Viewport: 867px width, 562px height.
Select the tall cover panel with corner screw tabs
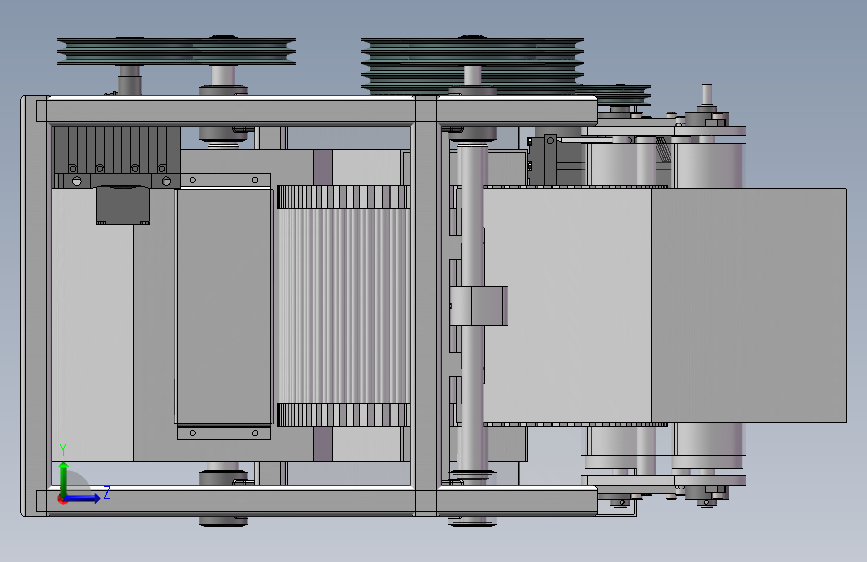[x=224, y=306]
